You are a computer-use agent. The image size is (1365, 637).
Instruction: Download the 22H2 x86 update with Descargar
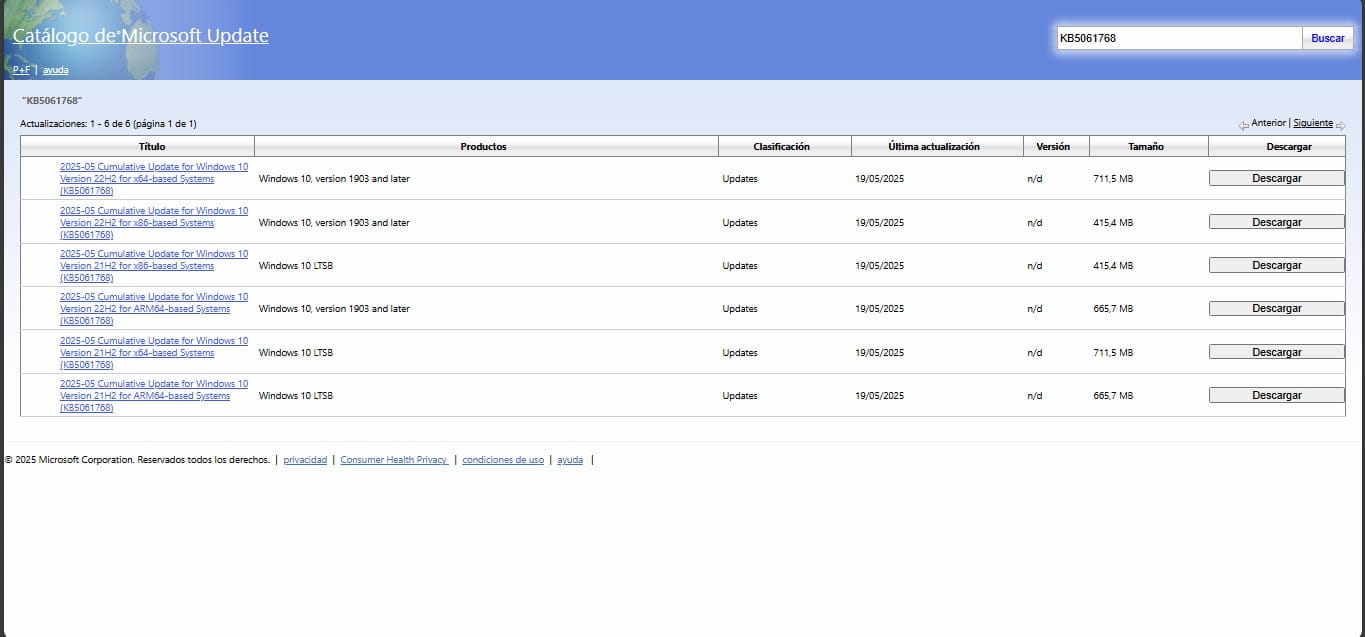pyautogui.click(x=1277, y=222)
